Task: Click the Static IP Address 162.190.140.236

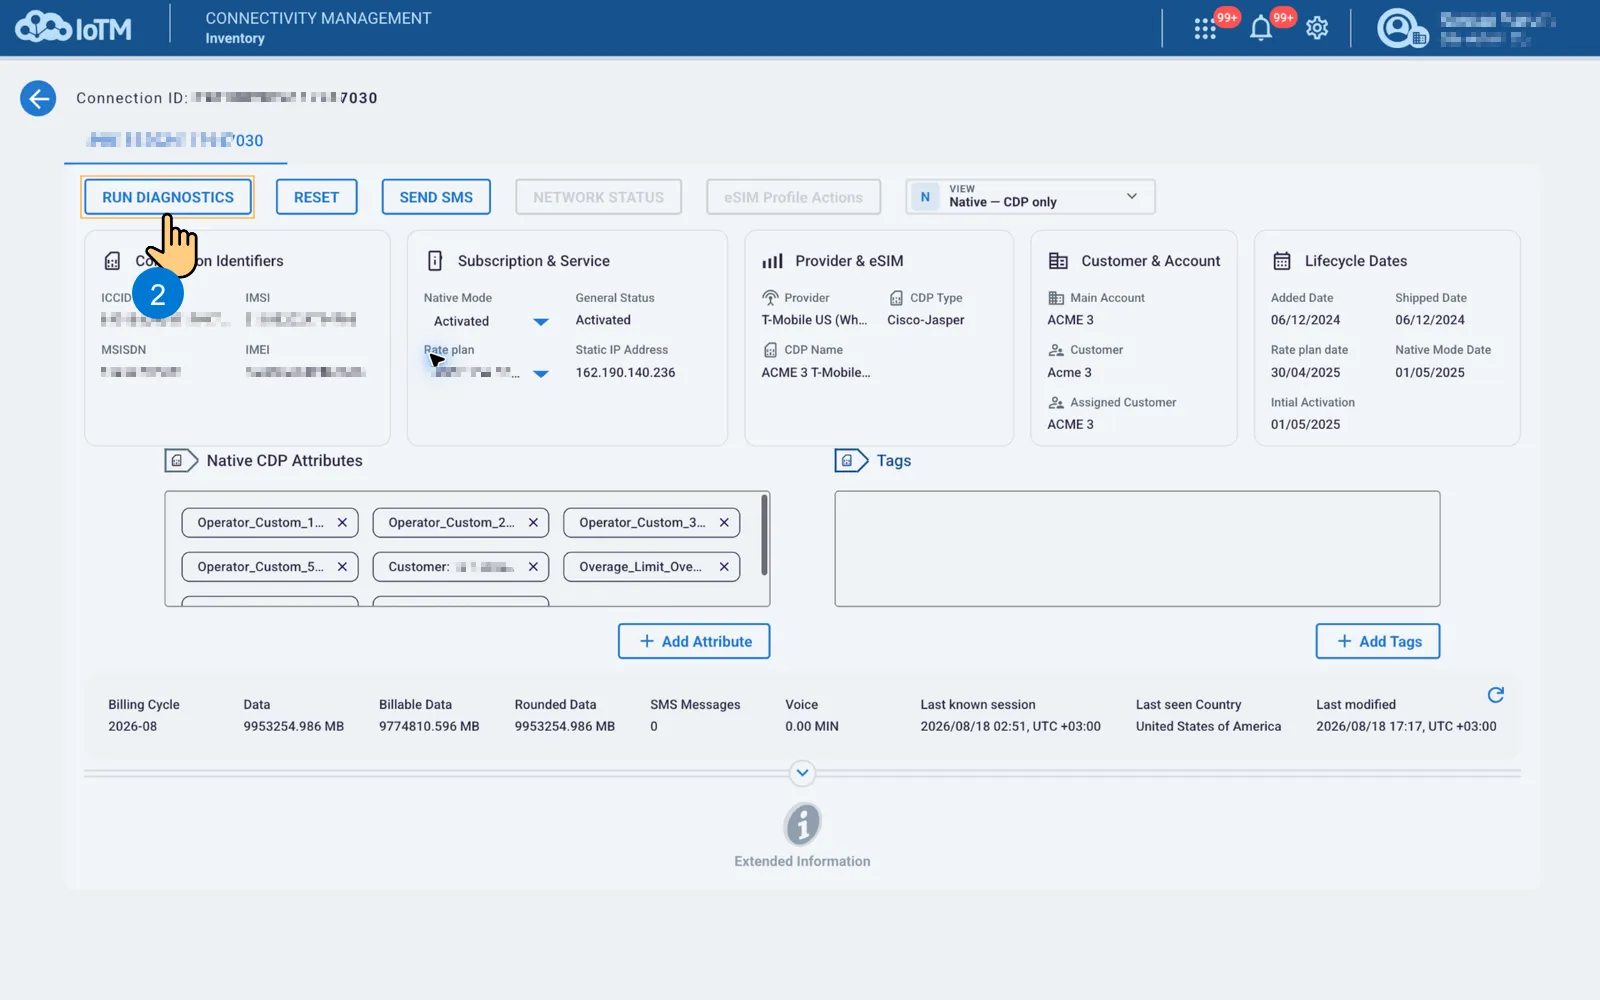Action: (625, 373)
